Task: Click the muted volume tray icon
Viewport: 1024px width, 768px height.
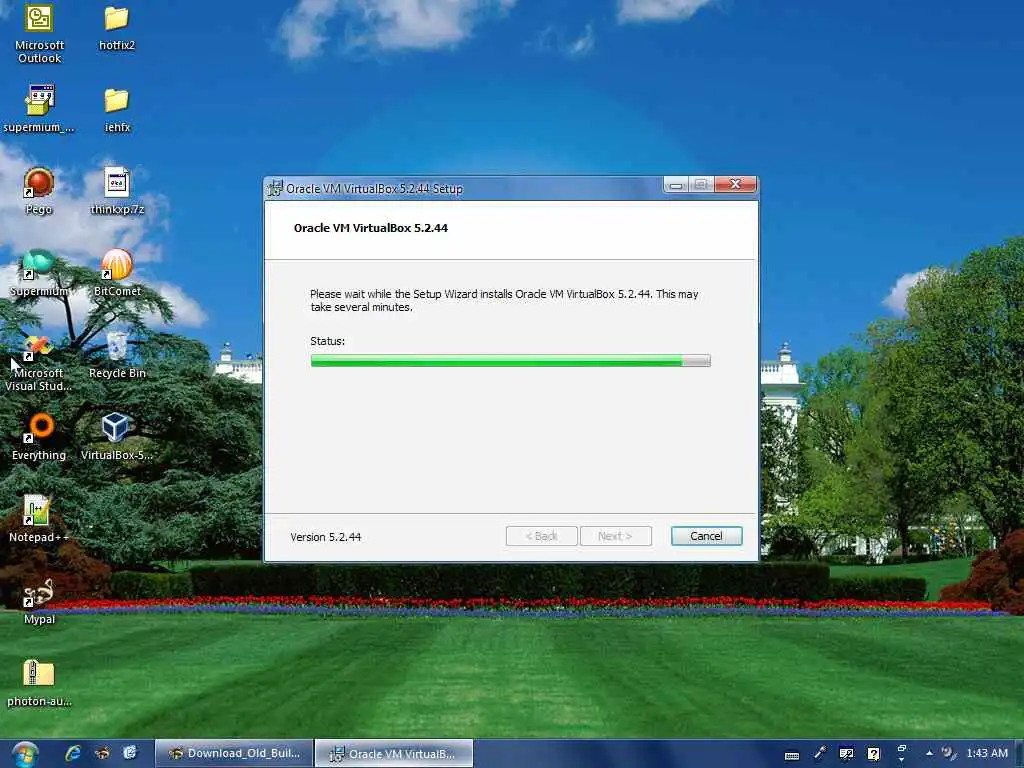Action: [948, 754]
